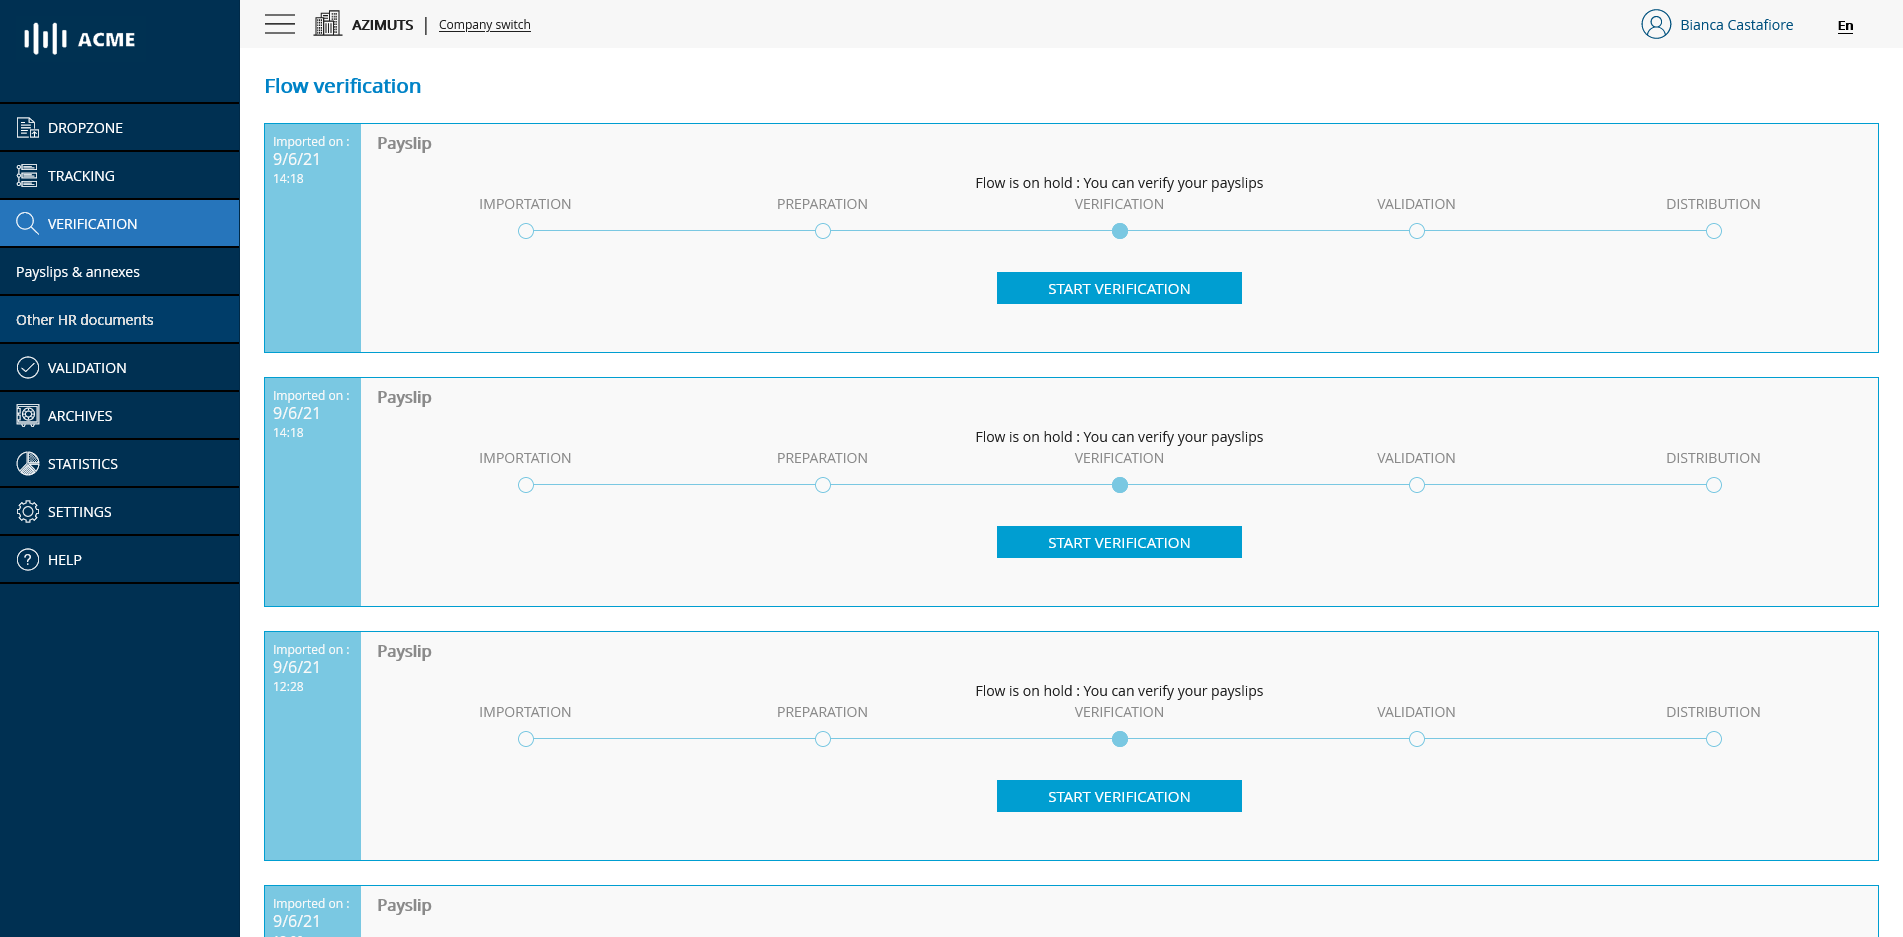Select the Validation menu item
The height and width of the screenshot is (937, 1903).
click(87, 368)
